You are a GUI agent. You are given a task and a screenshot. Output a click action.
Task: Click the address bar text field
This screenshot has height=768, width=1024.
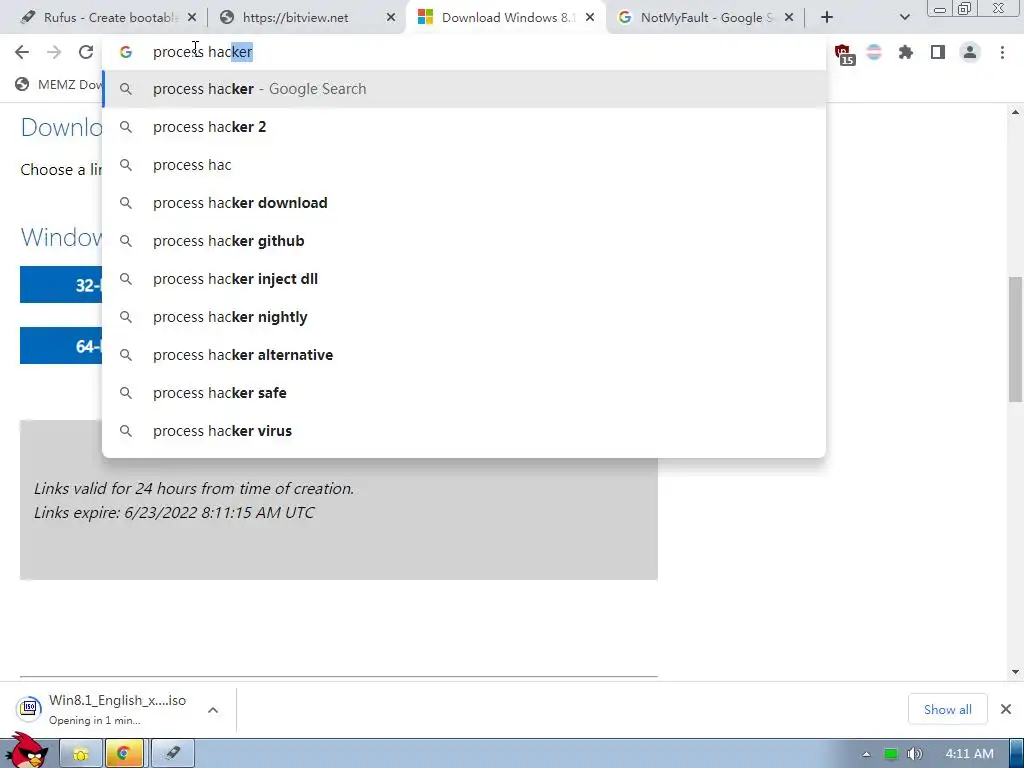(464, 52)
